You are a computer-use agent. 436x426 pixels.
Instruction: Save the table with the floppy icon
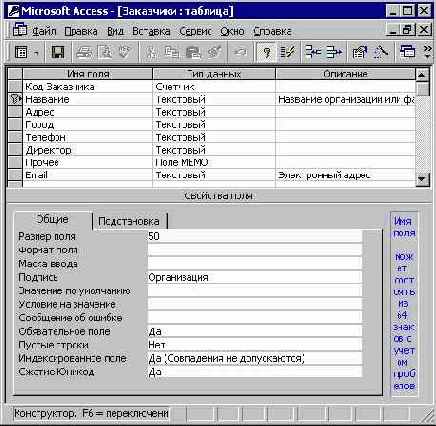pos(58,52)
